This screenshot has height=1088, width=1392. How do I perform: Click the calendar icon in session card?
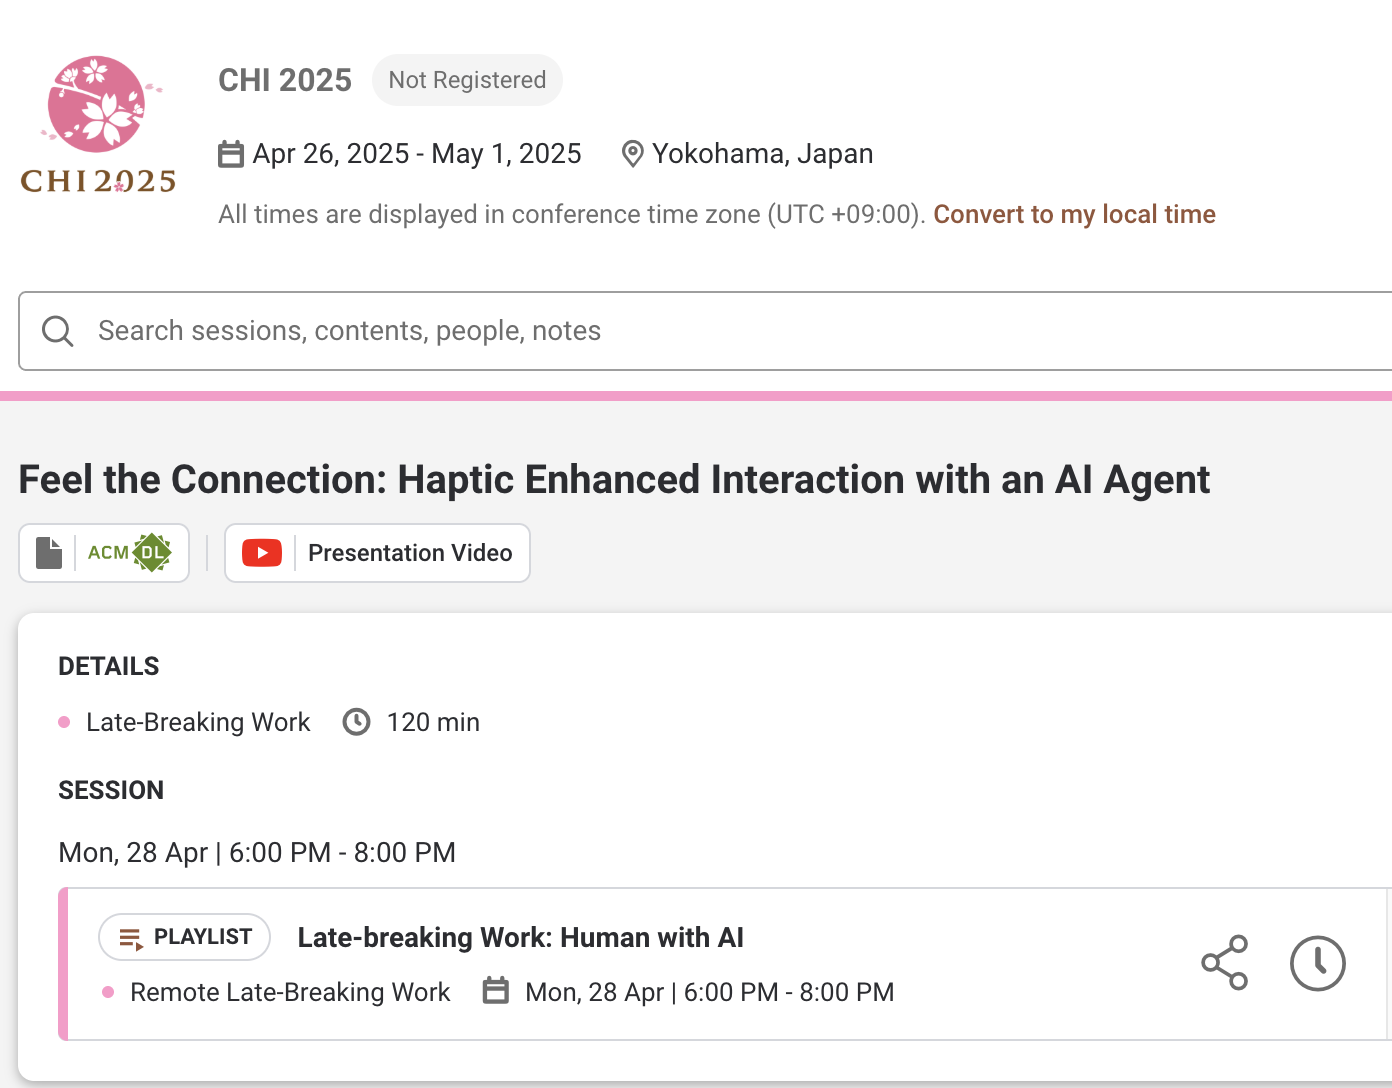click(496, 991)
